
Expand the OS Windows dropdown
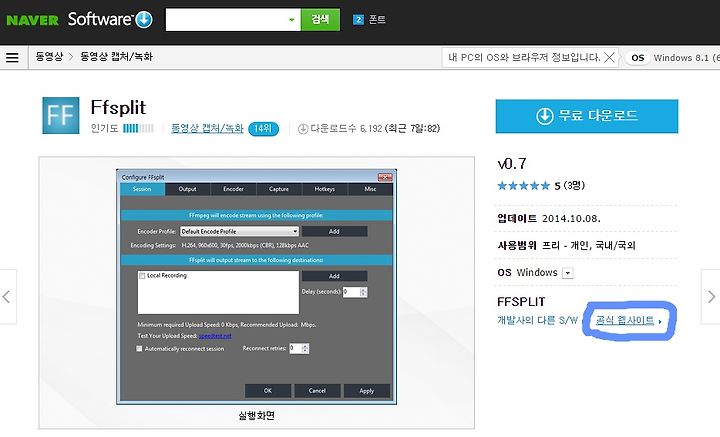point(568,273)
